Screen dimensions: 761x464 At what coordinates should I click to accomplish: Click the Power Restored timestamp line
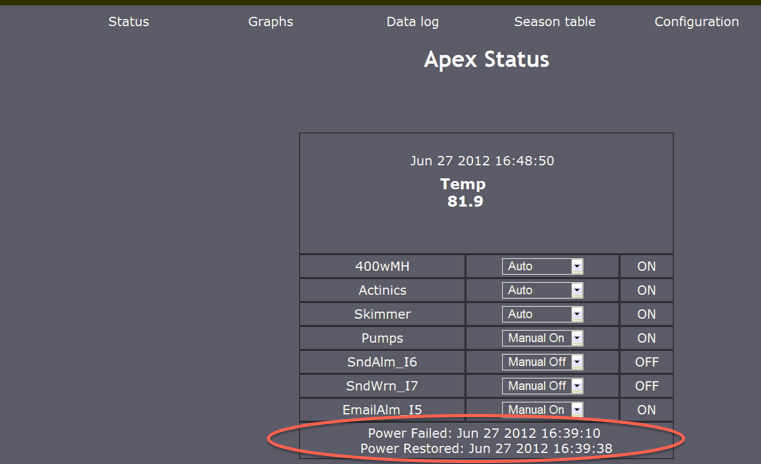(x=486, y=449)
